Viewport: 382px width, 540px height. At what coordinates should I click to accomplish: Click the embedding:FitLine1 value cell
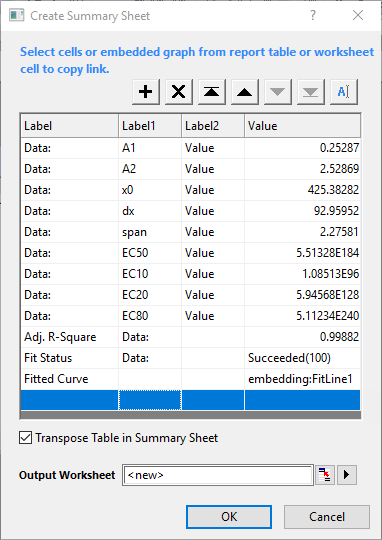click(302, 379)
